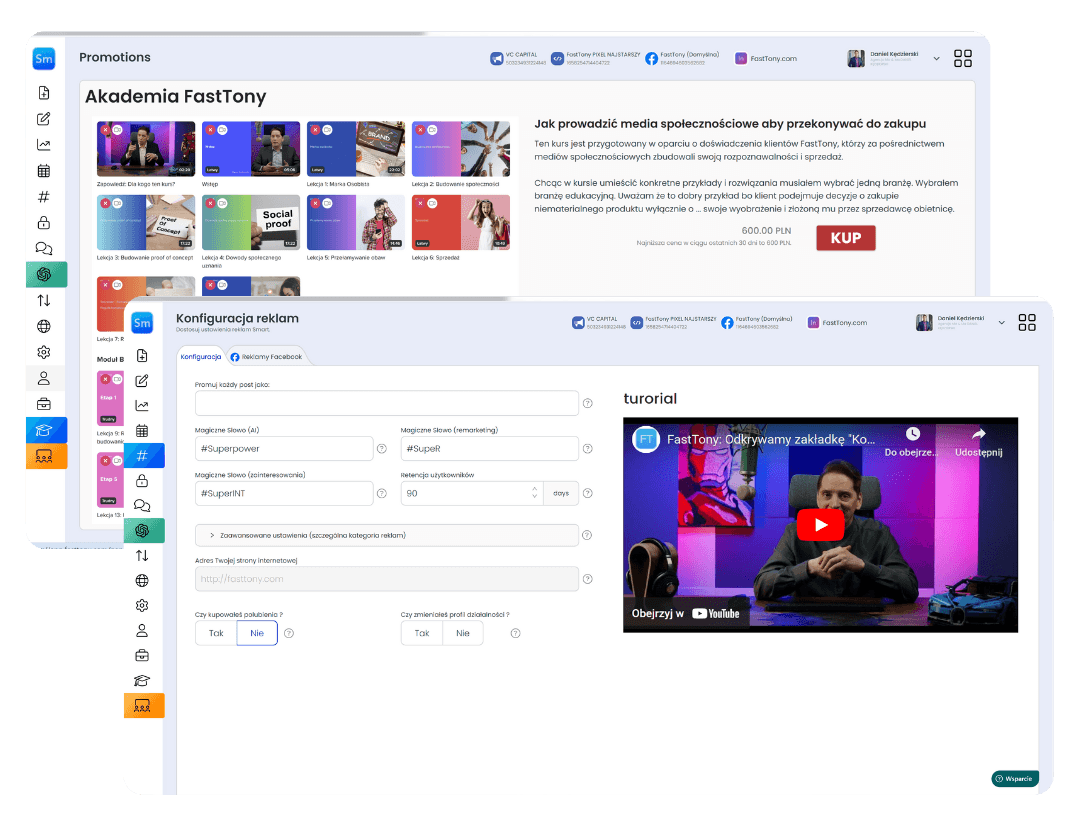Click the Sm logo in Konfiguracja reklam window

(142, 322)
